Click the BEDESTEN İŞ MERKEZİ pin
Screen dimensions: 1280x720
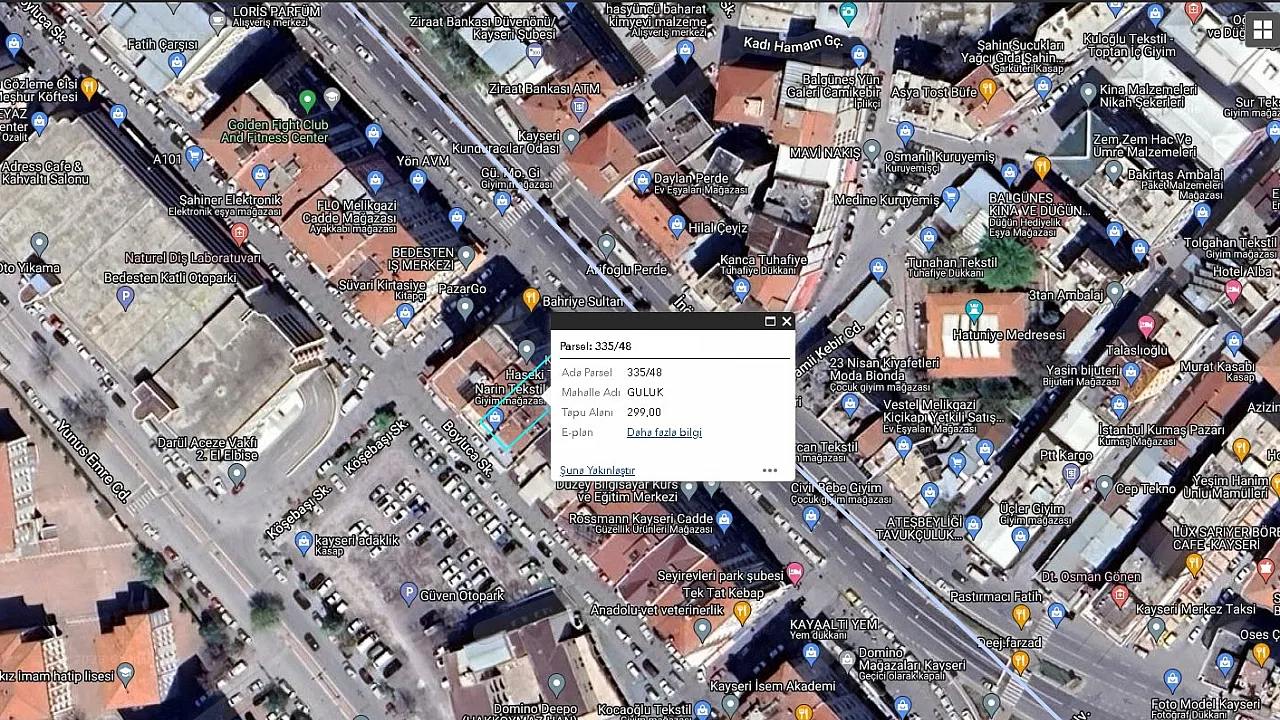(466, 255)
